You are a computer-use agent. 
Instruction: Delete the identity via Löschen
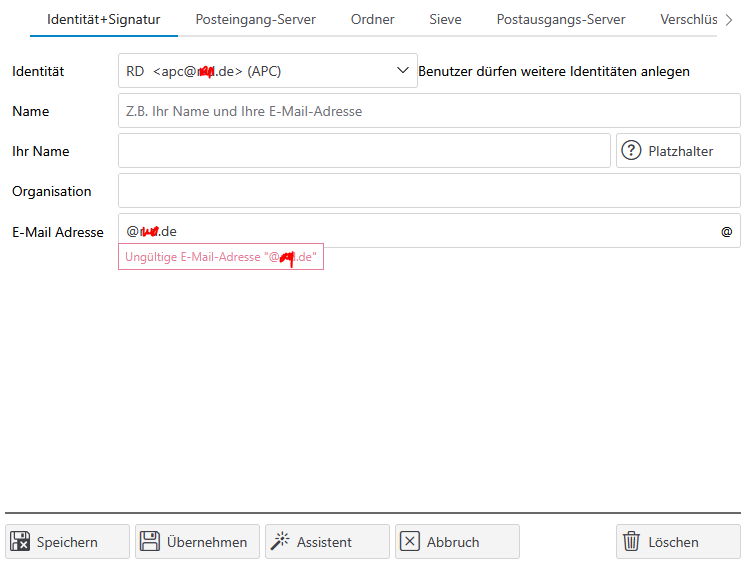678,542
